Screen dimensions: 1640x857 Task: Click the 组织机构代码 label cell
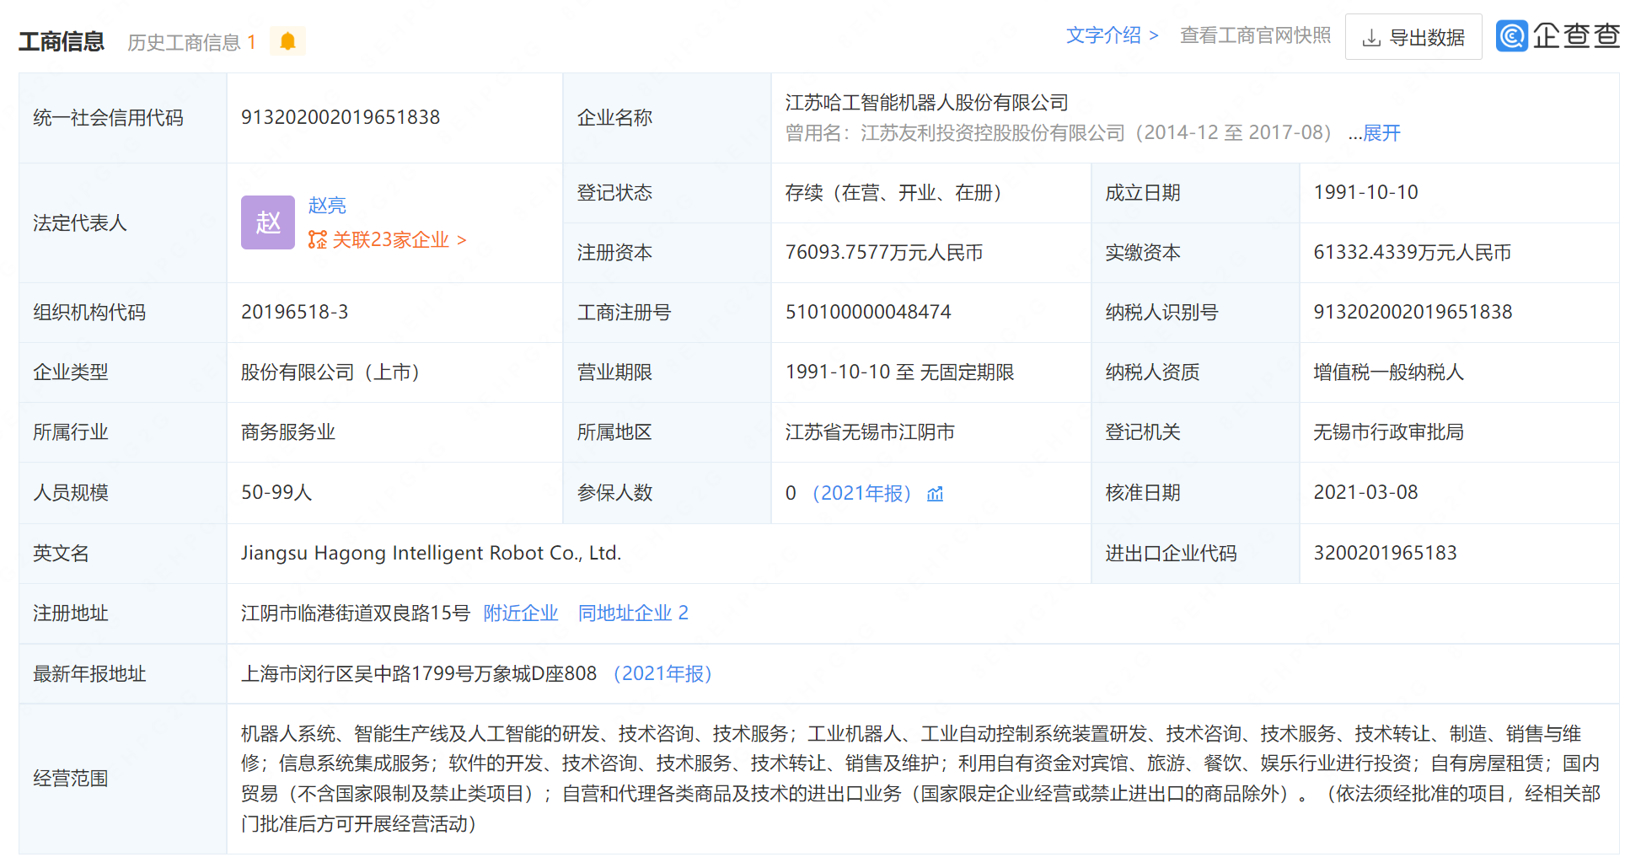[x=123, y=313]
